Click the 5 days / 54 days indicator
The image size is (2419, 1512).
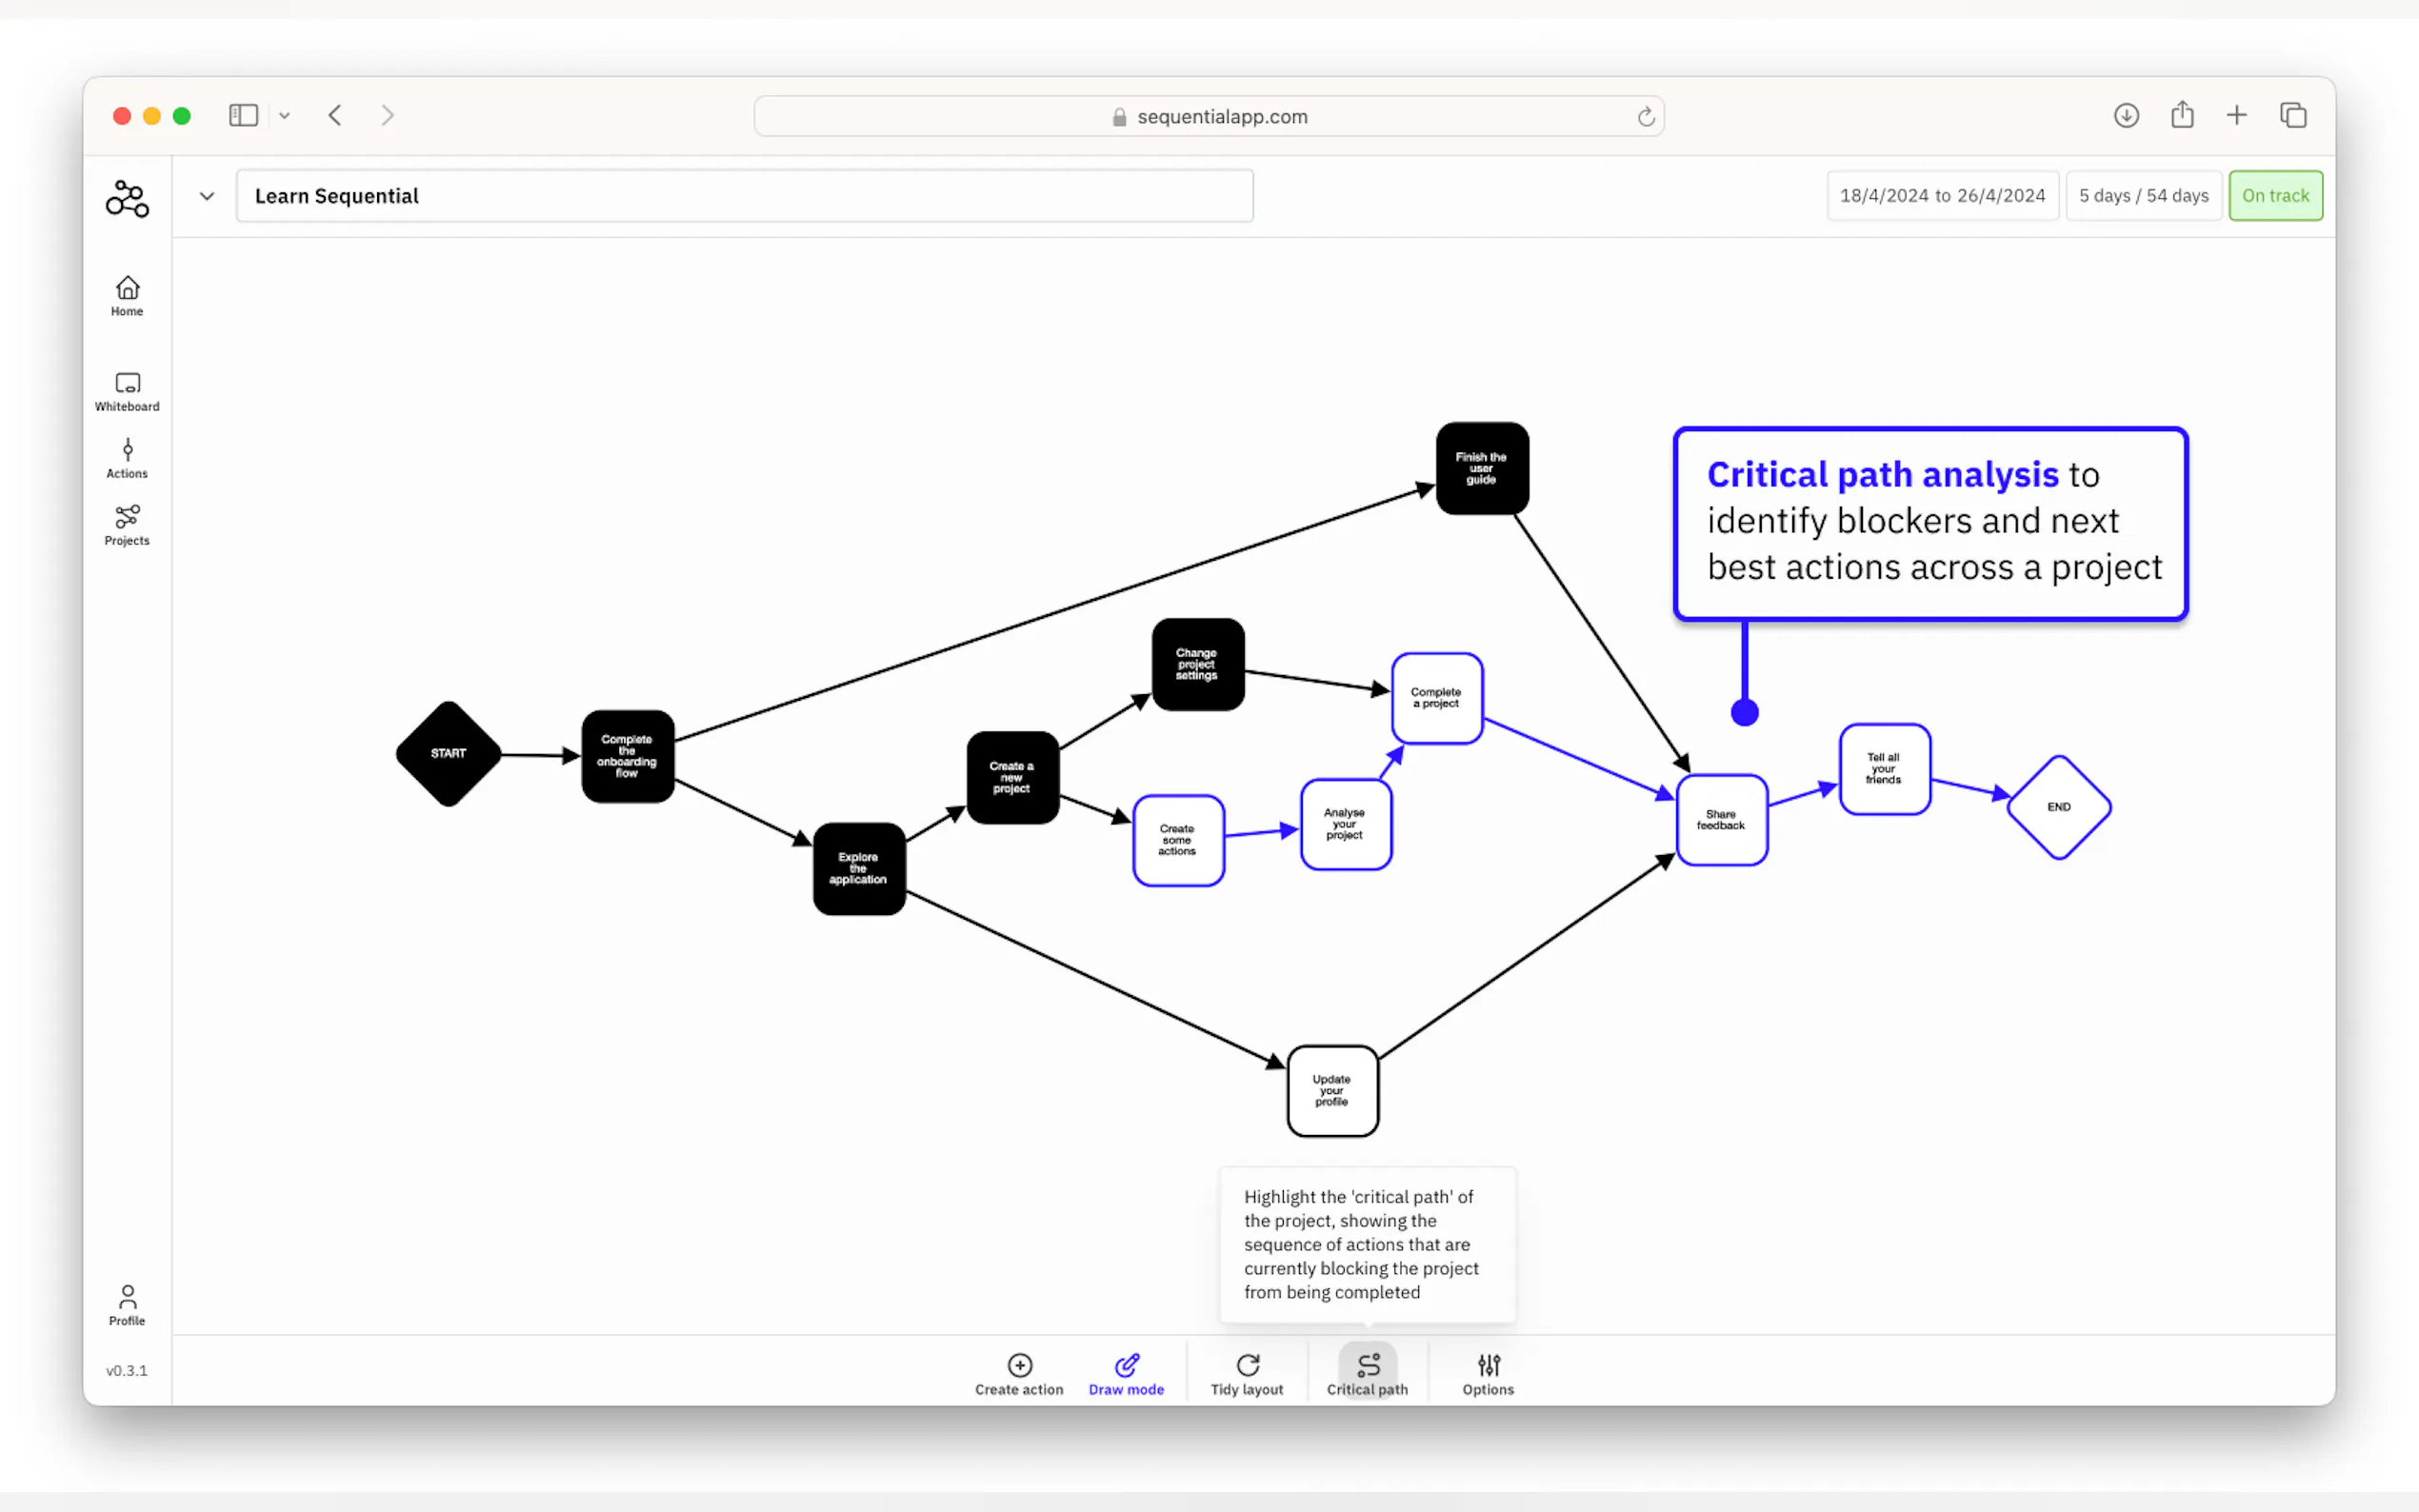pyautogui.click(x=2143, y=196)
